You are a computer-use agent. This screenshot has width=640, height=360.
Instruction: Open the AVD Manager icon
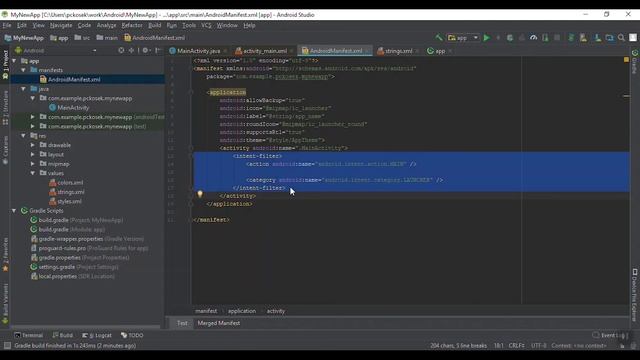583,38
